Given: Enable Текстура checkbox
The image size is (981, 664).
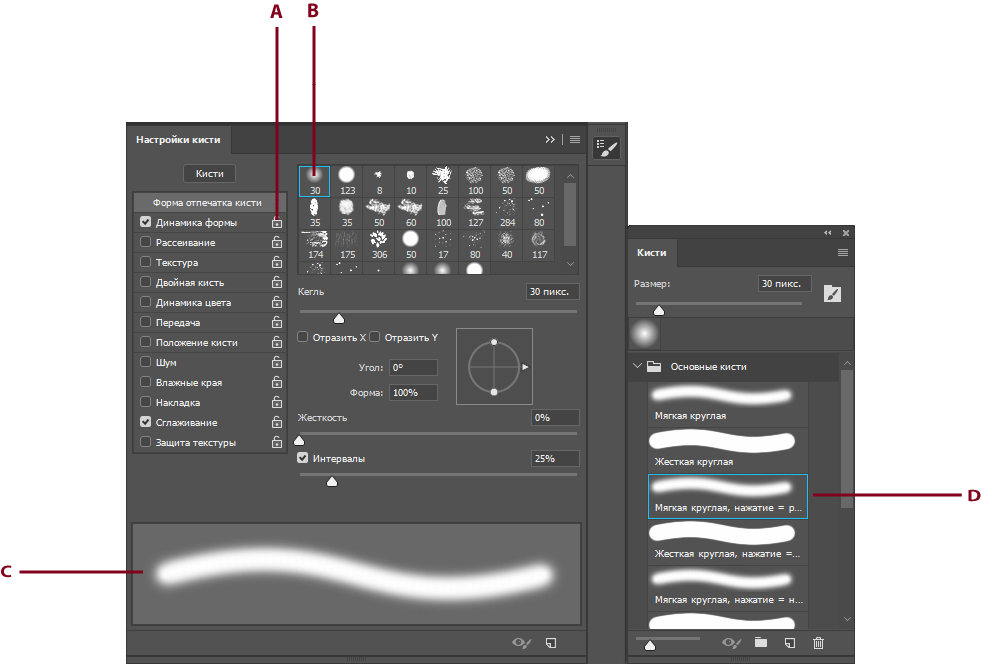Looking at the screenshot, I should point(146,262).
